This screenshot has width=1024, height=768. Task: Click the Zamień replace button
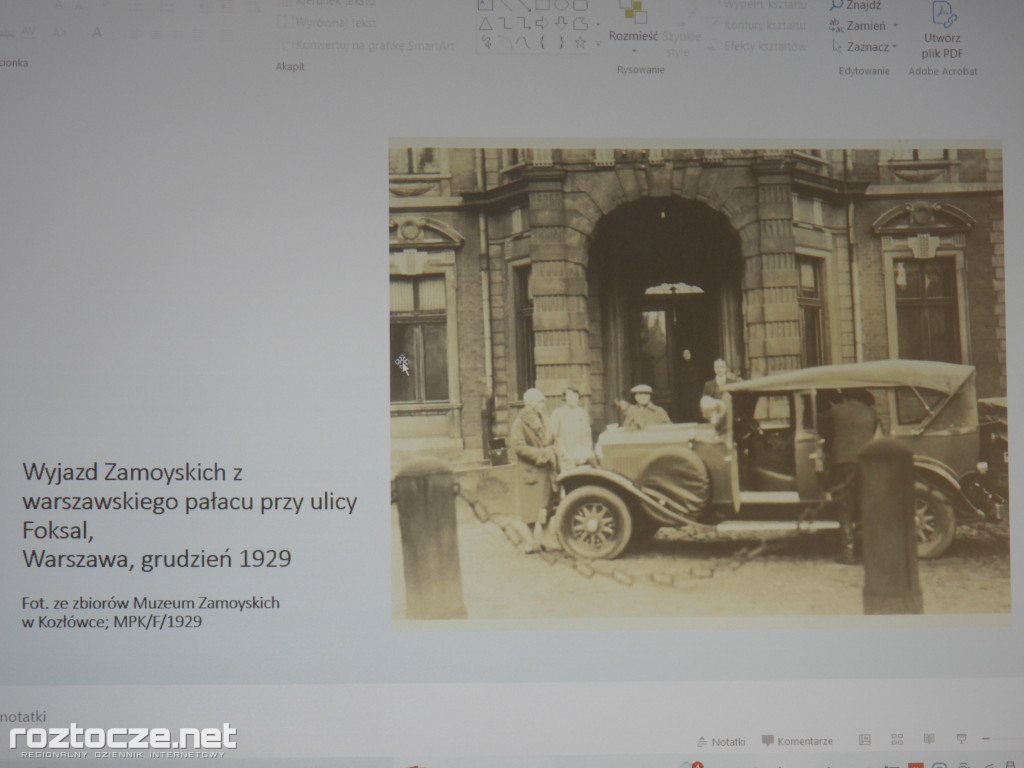(857, 25)
